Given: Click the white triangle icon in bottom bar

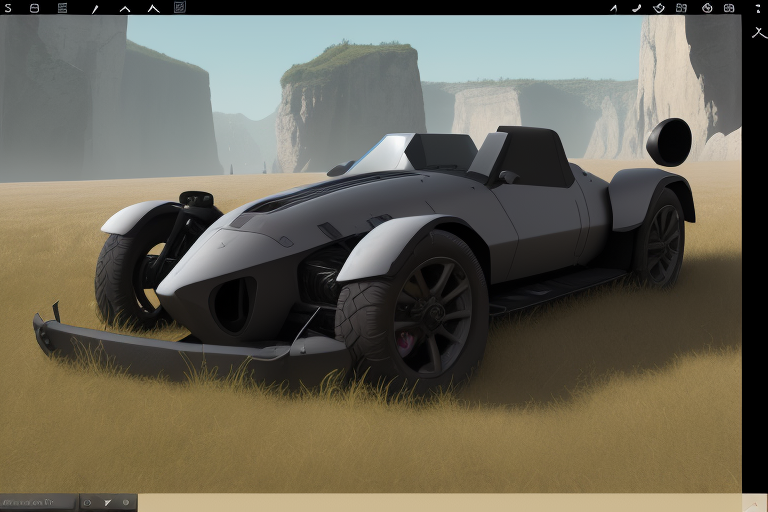Looking at the screenshot, I should point(107,502).
